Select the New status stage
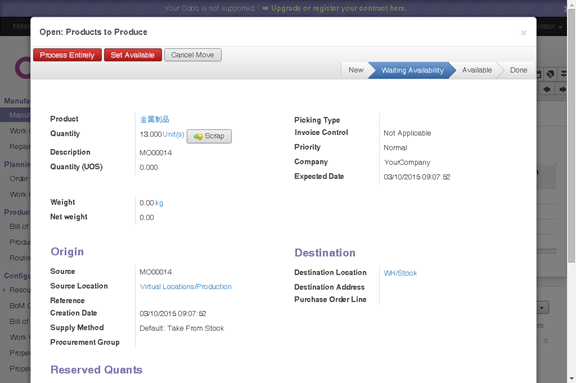576x383 pixels. pos(356,70)
